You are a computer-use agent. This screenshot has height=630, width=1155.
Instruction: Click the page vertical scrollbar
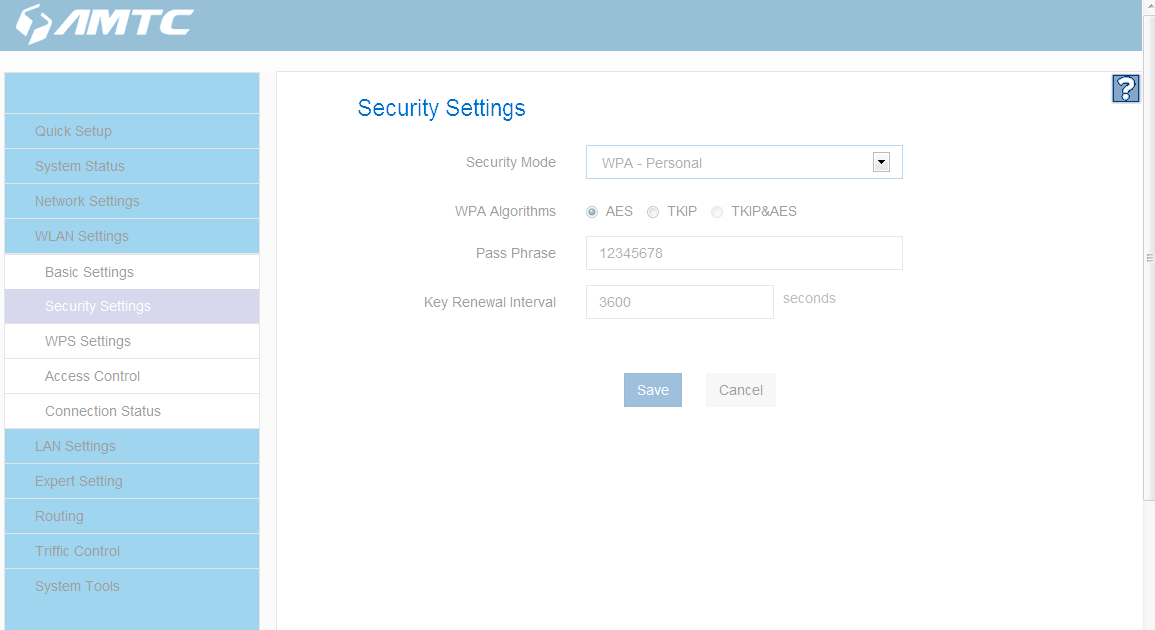coord(1148,258)
